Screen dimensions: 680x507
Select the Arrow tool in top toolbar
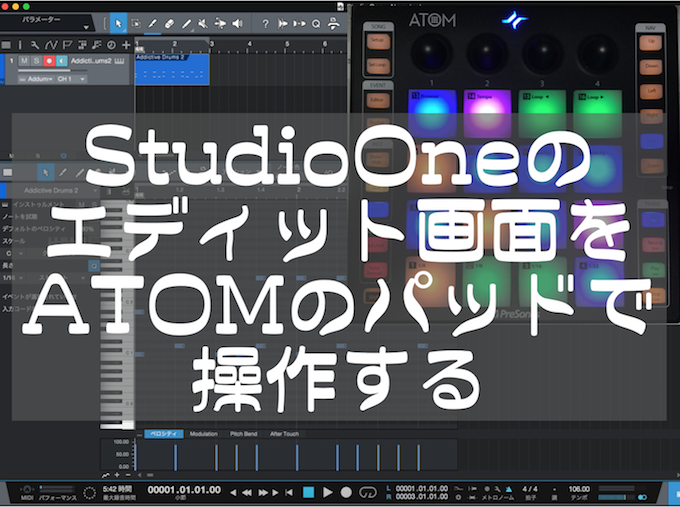(x=118, y=23)
